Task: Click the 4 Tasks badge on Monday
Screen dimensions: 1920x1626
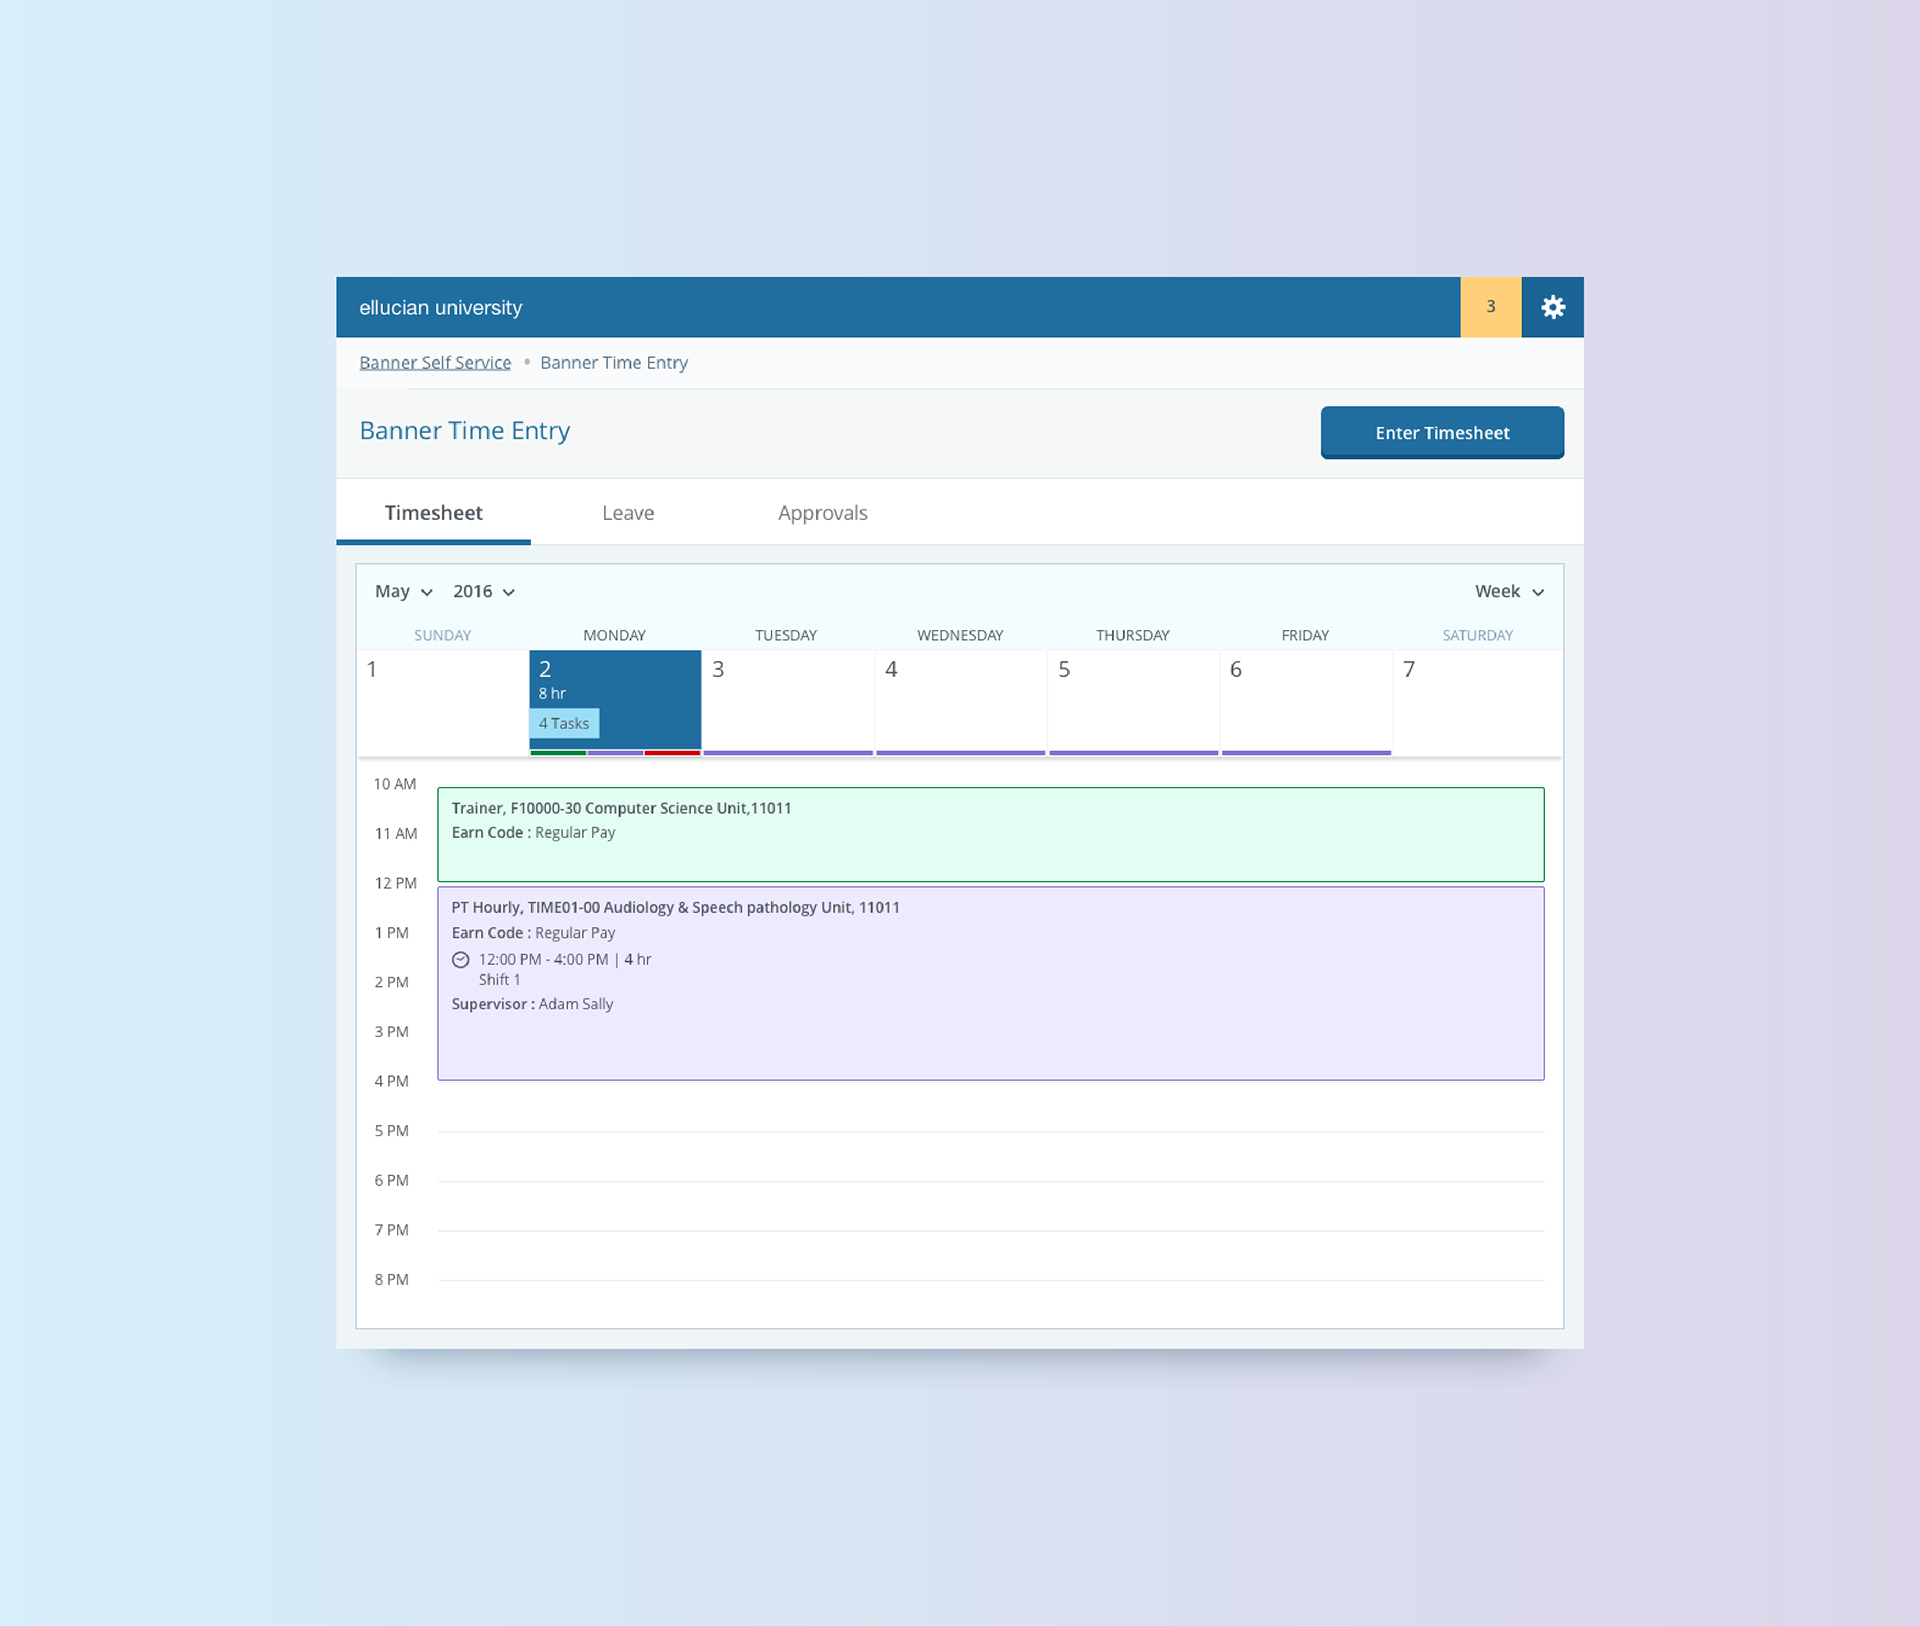Action: [564, 723]
